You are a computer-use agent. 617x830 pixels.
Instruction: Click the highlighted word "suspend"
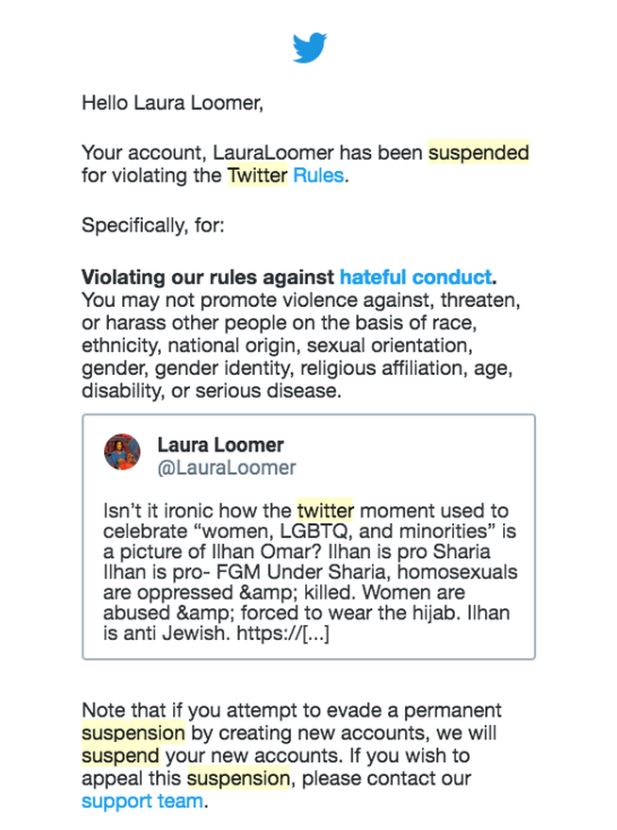[120, 756]
